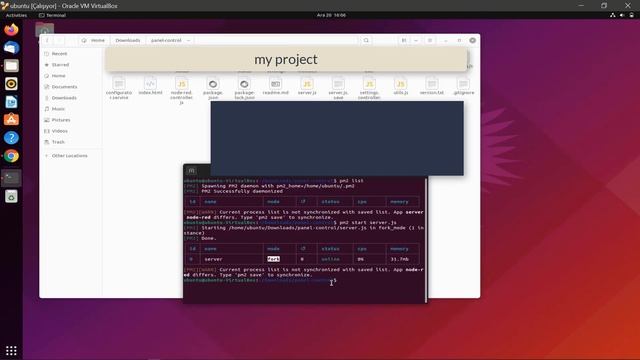The image size is (640, 360).
Task: Click the search icon in Files toolbar
Action: pyautogui.click(x=366, y=40)
